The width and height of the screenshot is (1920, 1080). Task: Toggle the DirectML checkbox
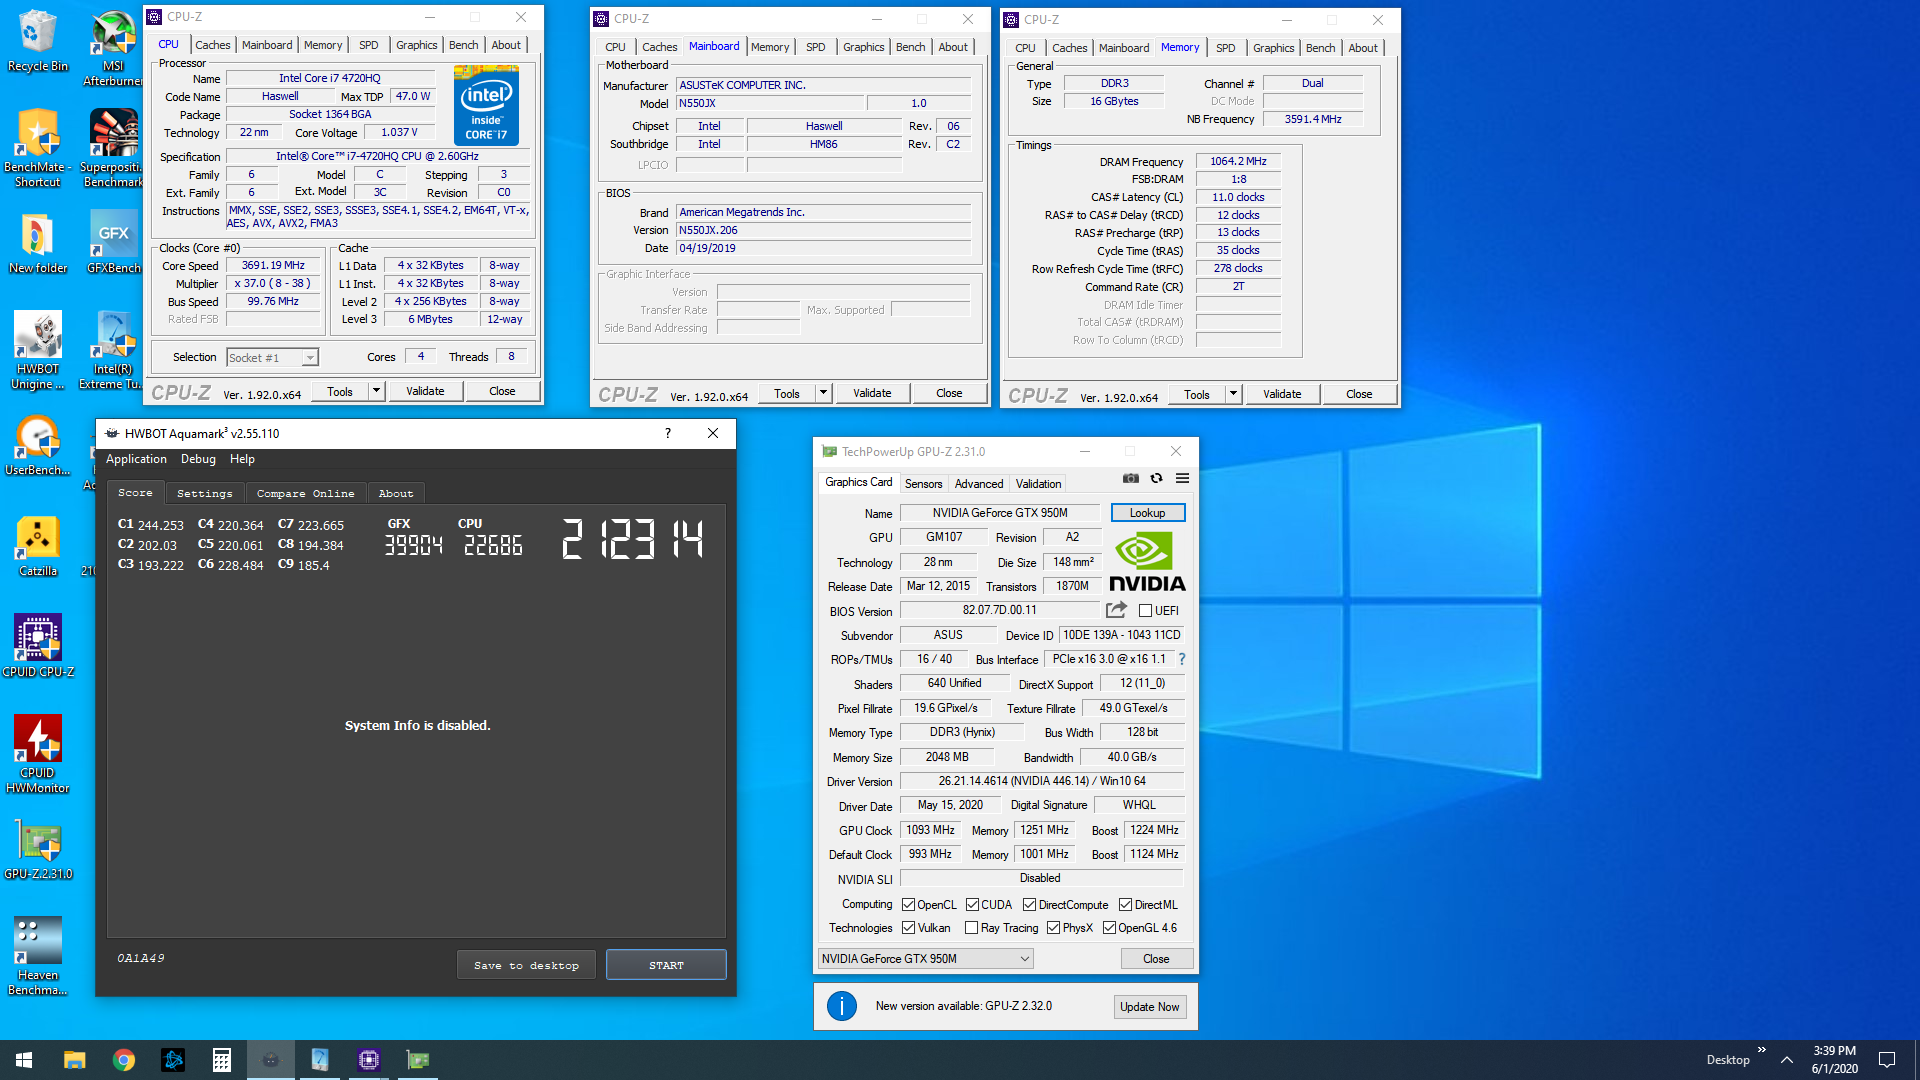click(1125, 905)
